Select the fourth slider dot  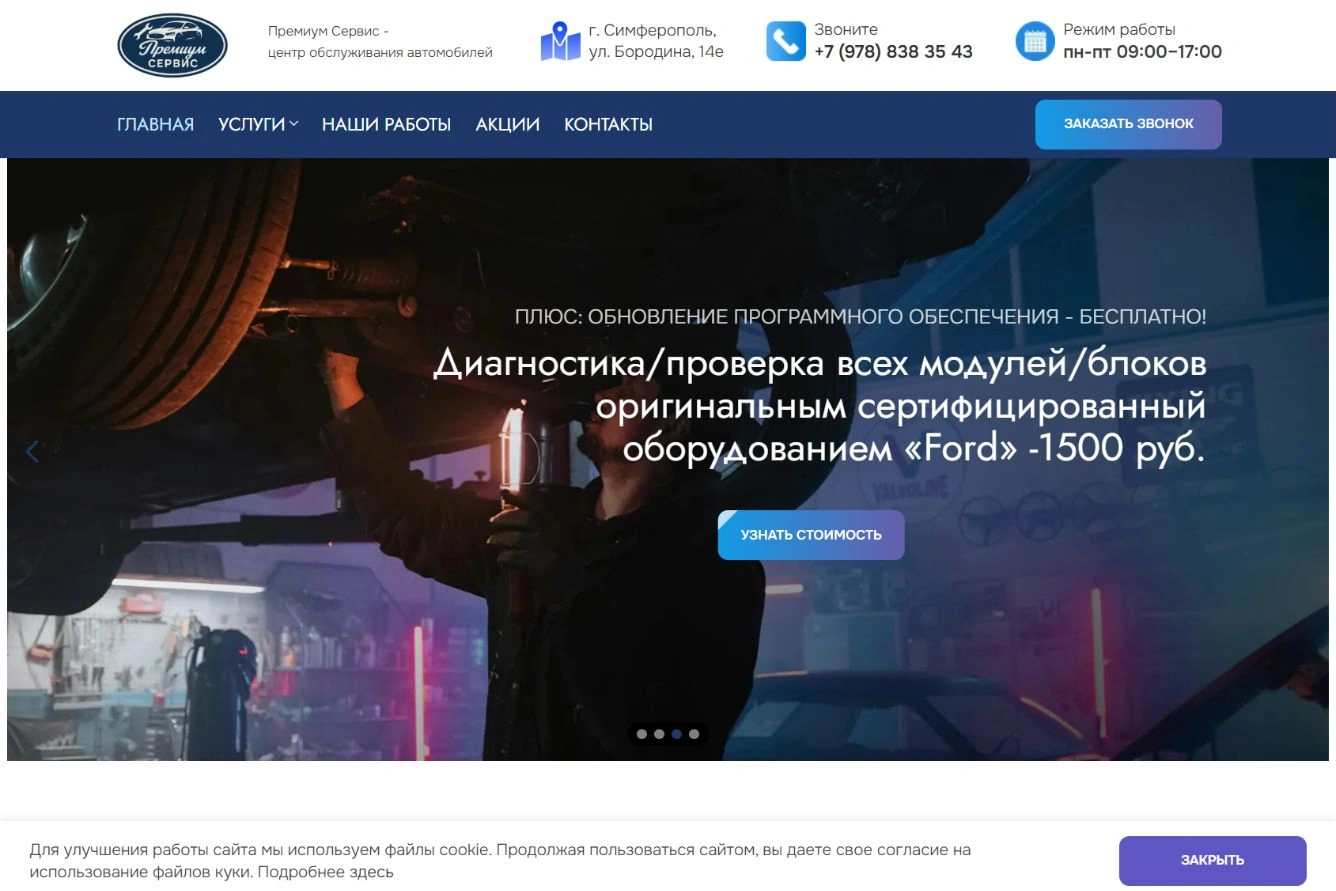click(x=694, y=734)
